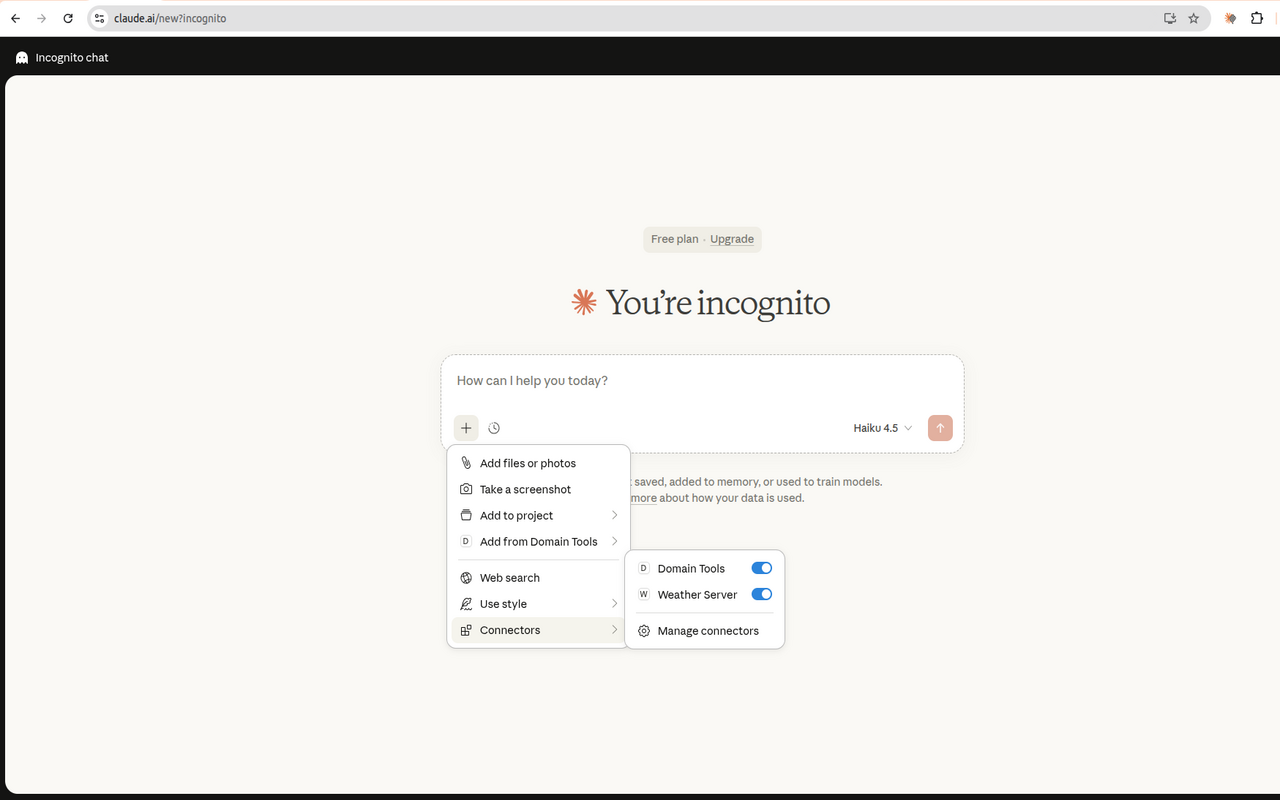The image size is (1280, 800).
Task: Click the "Free plan" text
Action: tap(674, 239)
